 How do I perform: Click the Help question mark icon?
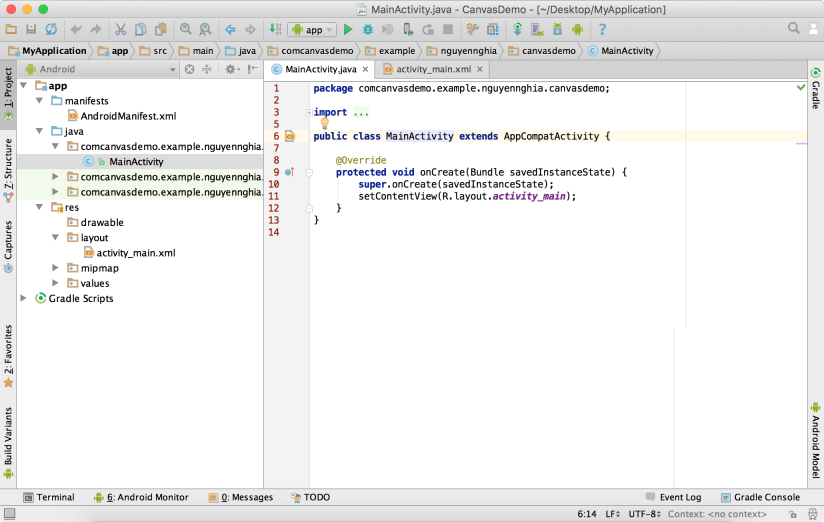602,29
